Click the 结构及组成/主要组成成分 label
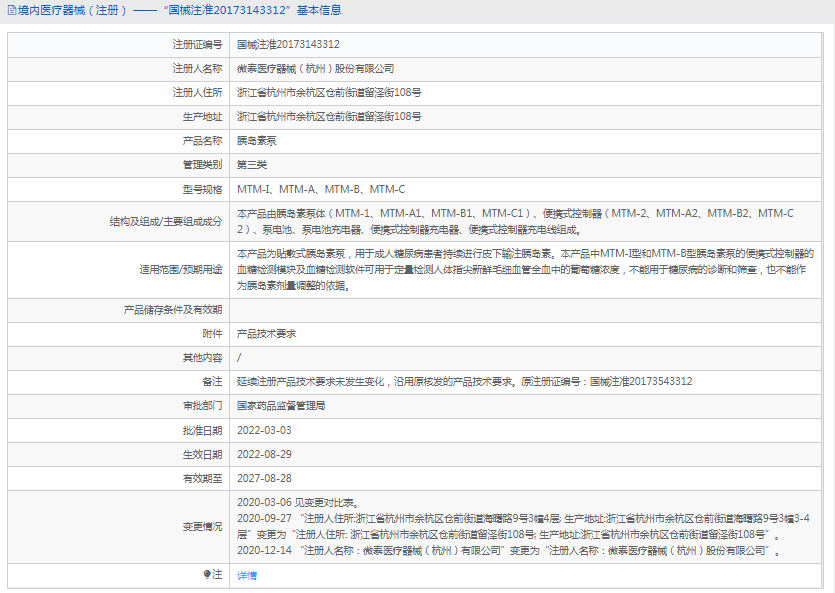835x593 pixels. (166, 221)
